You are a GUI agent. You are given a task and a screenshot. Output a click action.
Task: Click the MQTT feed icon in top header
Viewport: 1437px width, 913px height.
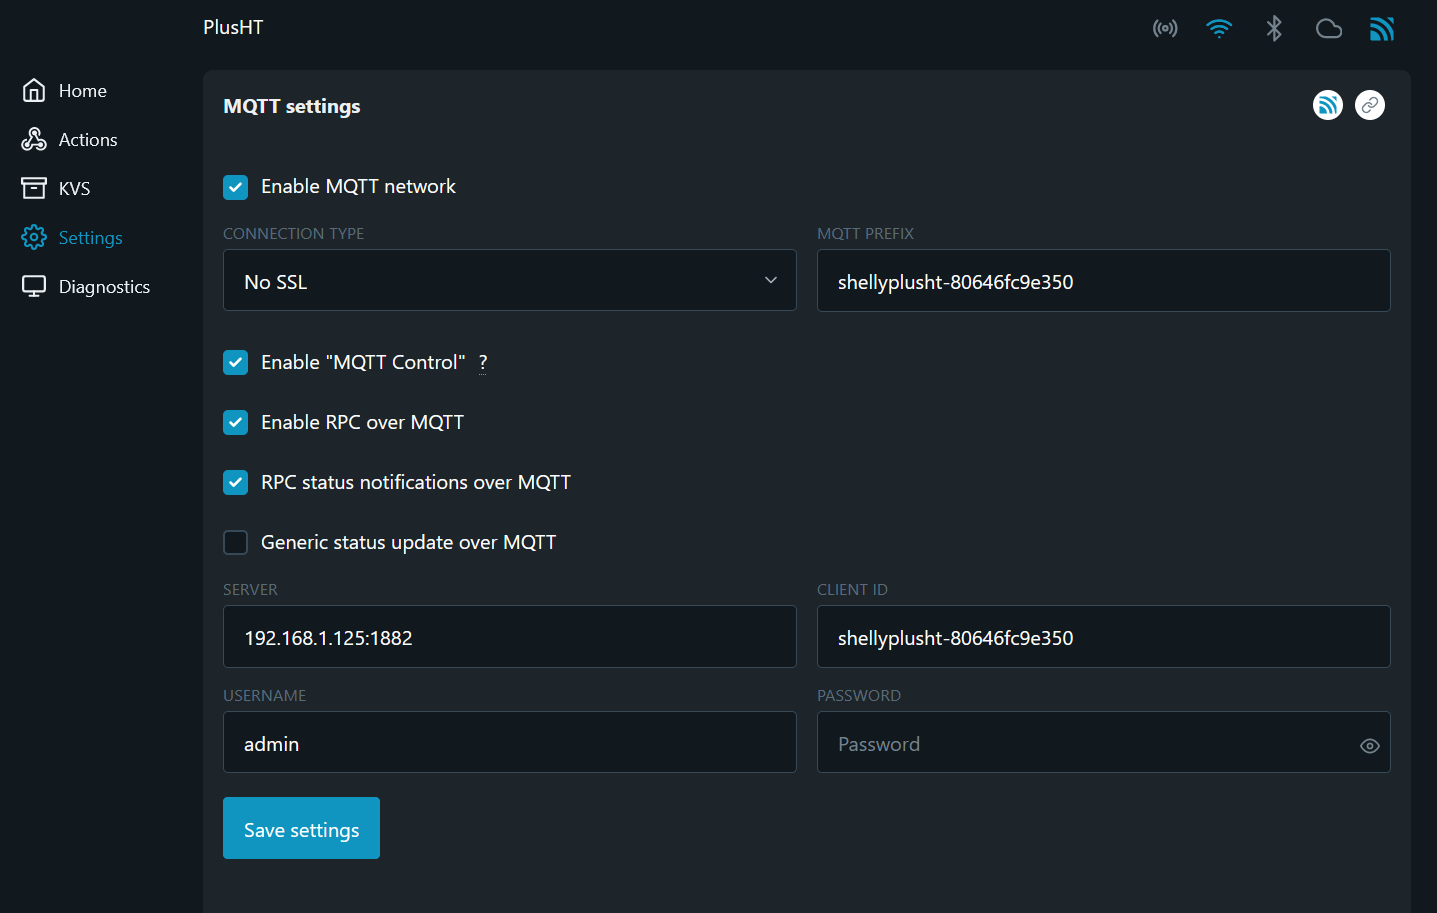[1382, 28]
